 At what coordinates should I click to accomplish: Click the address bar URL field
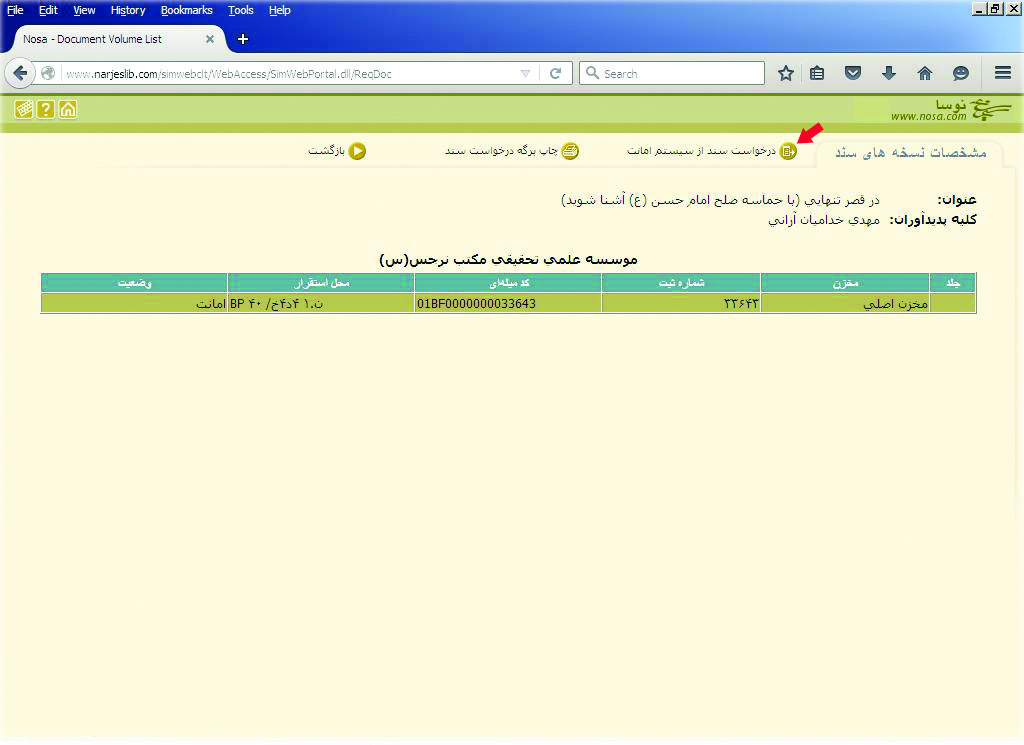[x=291, y=74]
